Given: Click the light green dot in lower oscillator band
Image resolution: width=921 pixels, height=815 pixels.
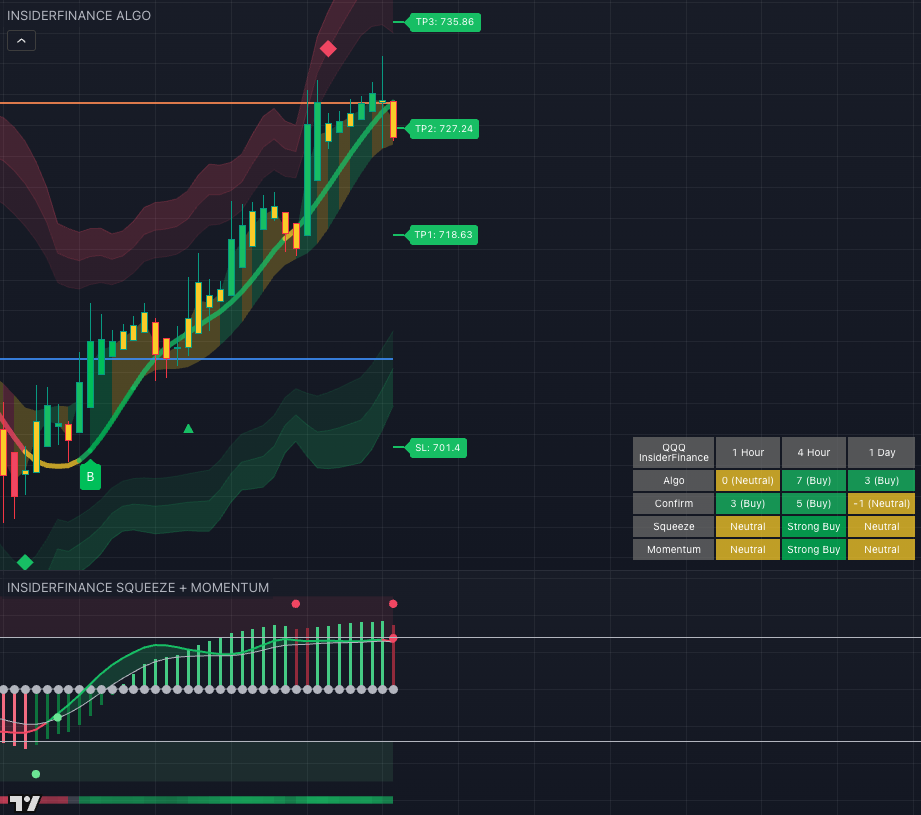Looking at the screenshot, I should point(36,774).
